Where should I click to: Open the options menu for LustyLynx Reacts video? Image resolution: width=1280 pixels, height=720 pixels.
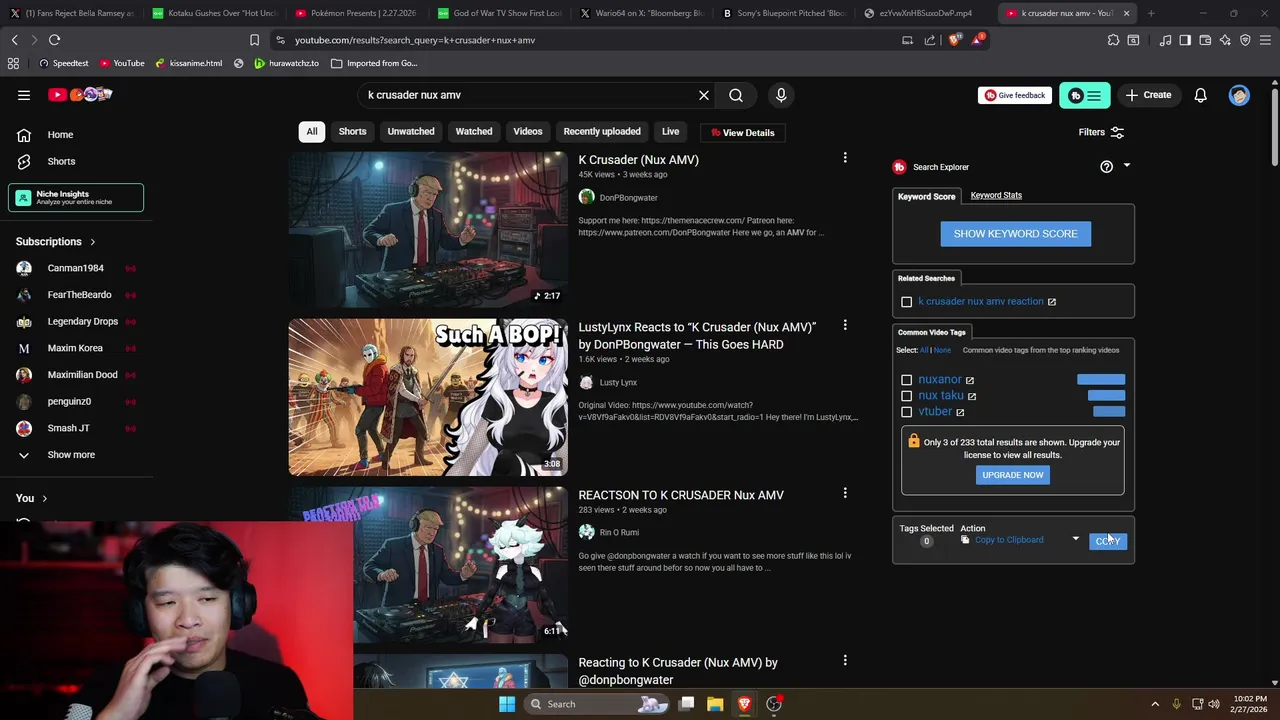pyautogui.click(x=845, y=325)
